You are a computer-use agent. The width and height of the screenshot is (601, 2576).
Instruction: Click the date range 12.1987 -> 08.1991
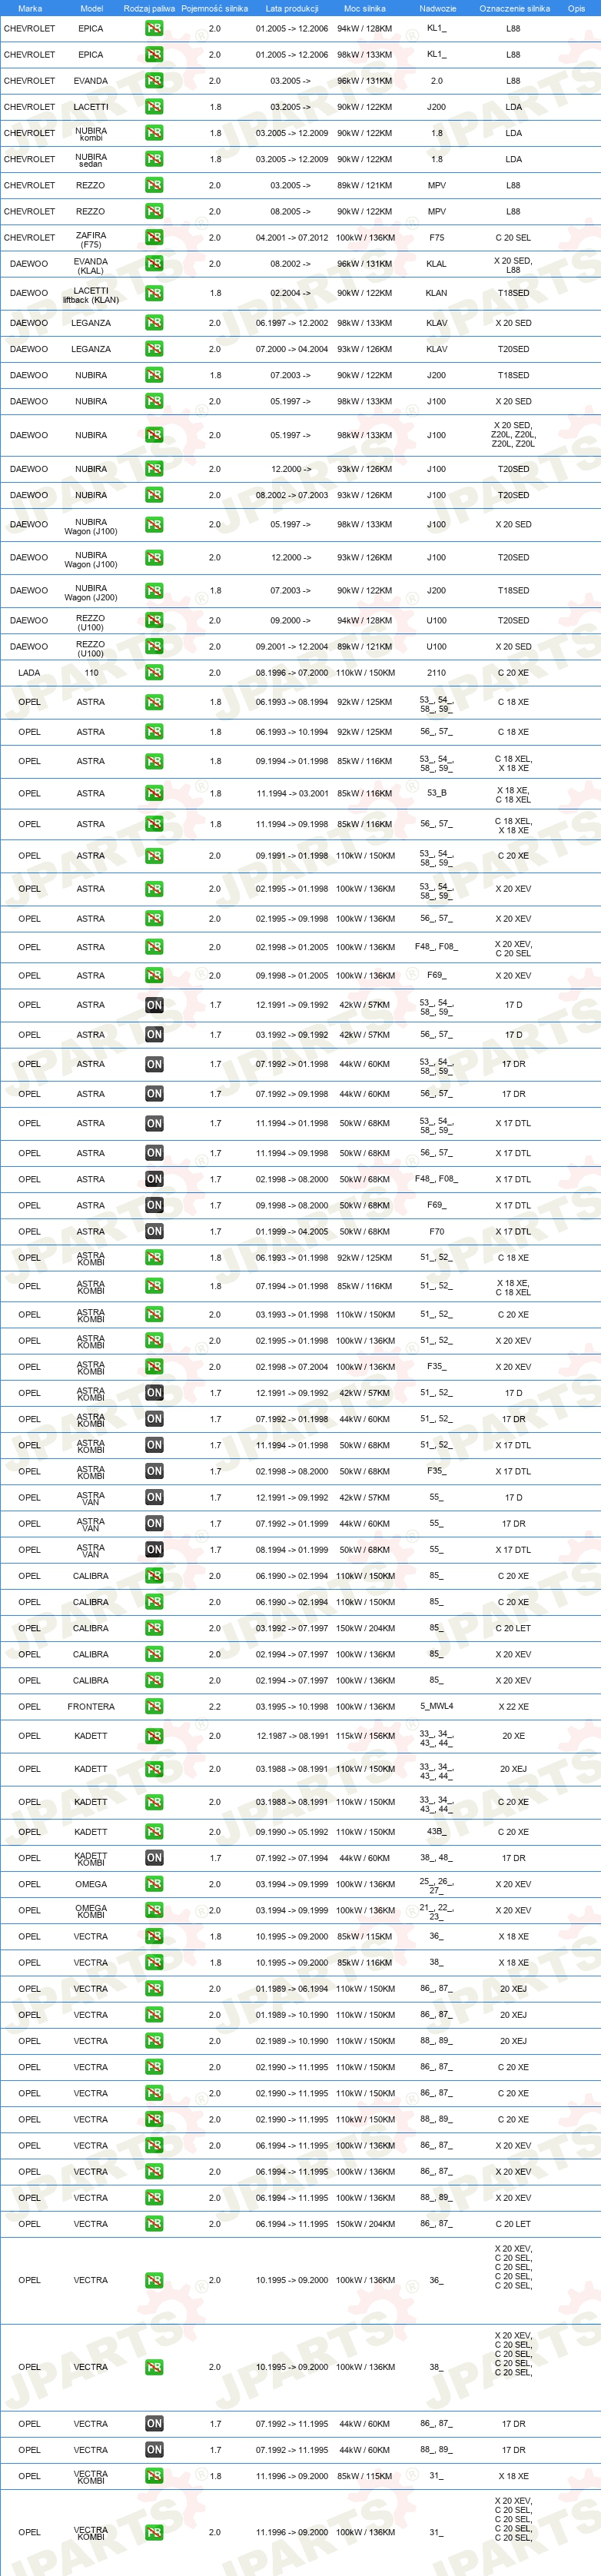click(x=292, y=1737)
